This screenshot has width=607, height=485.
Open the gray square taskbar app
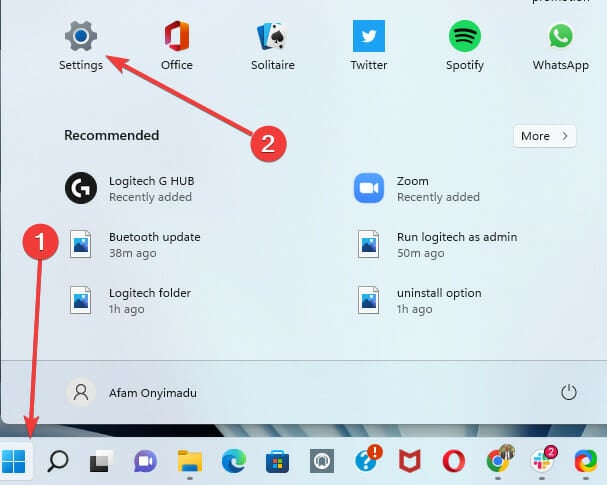[x=322, y=461]
